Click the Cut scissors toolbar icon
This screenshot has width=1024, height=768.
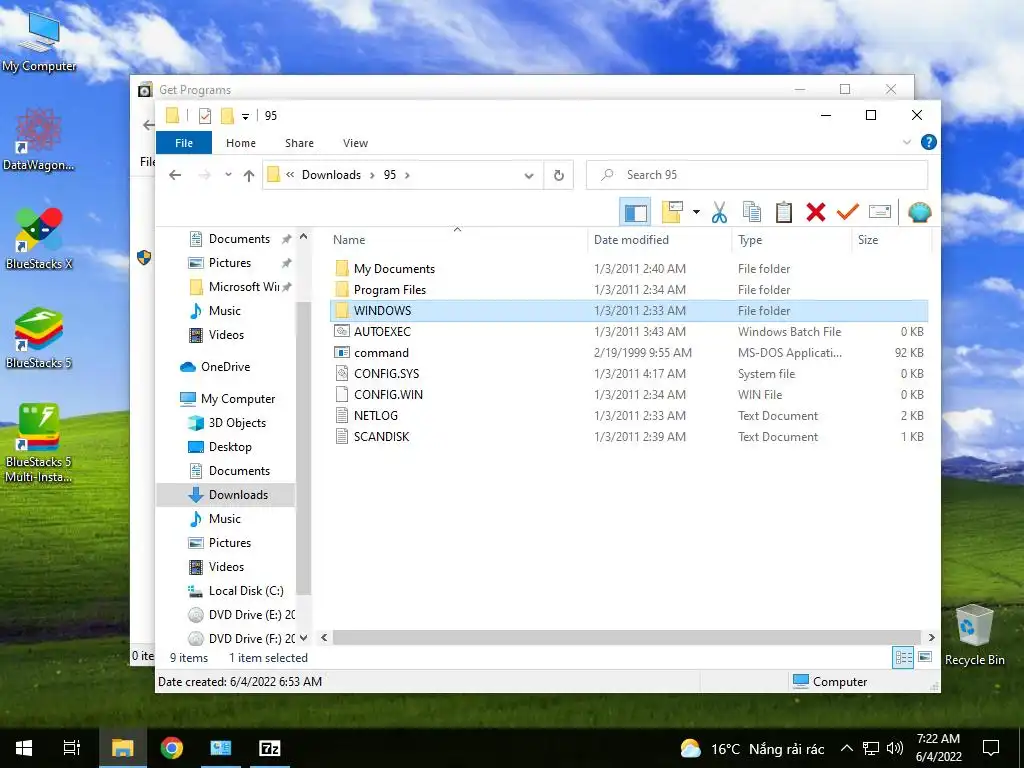point(719,212)
